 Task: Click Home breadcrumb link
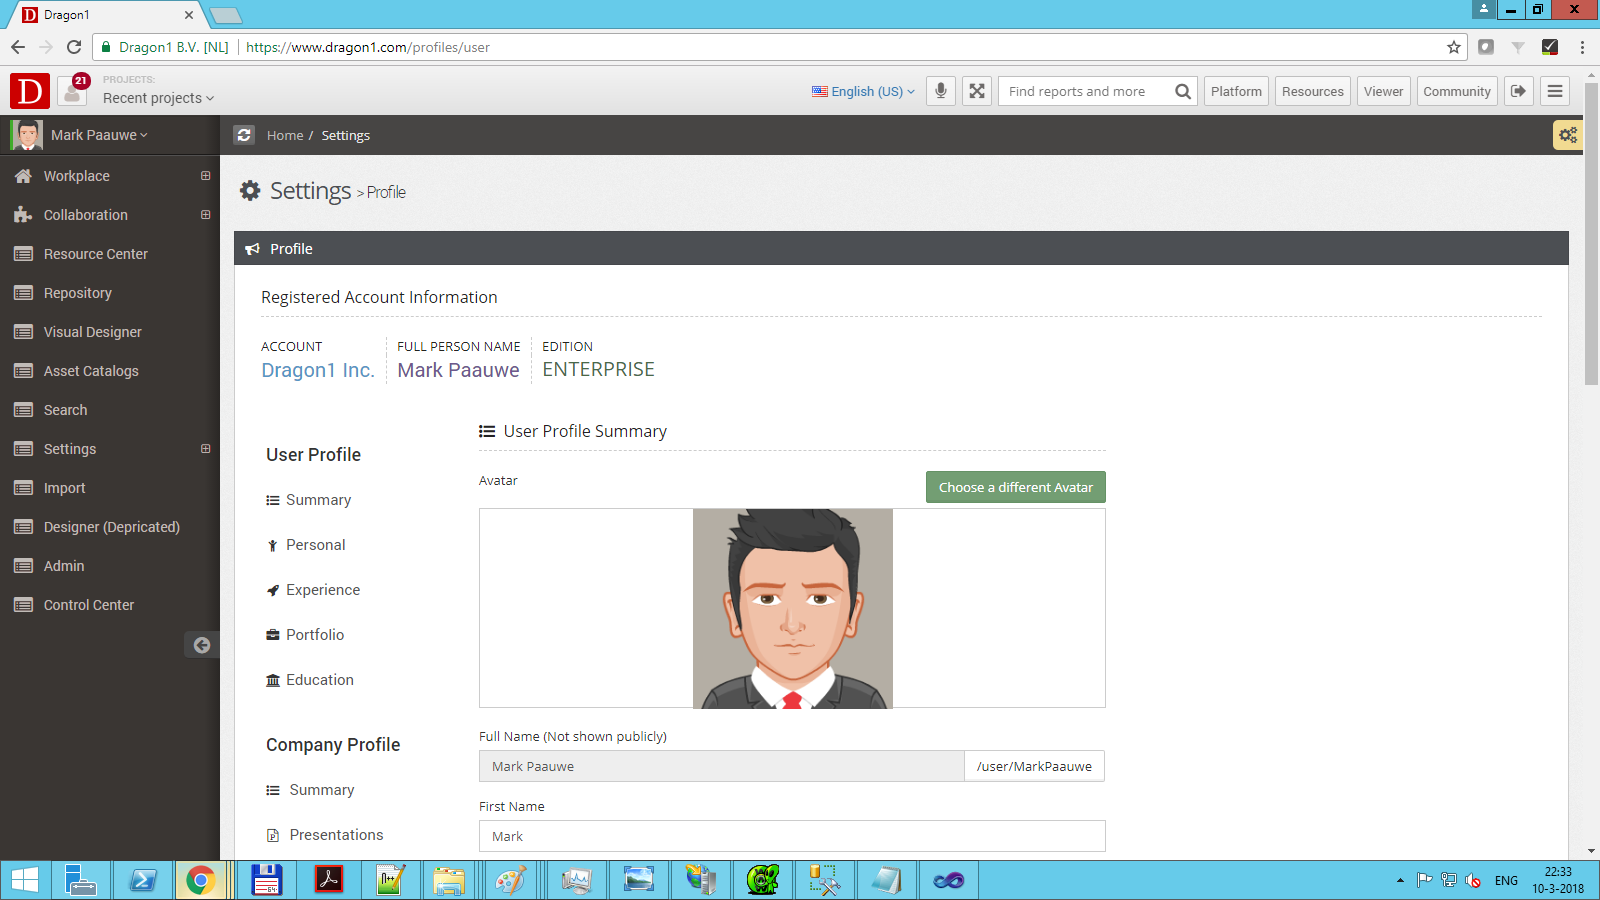(285, 135)
